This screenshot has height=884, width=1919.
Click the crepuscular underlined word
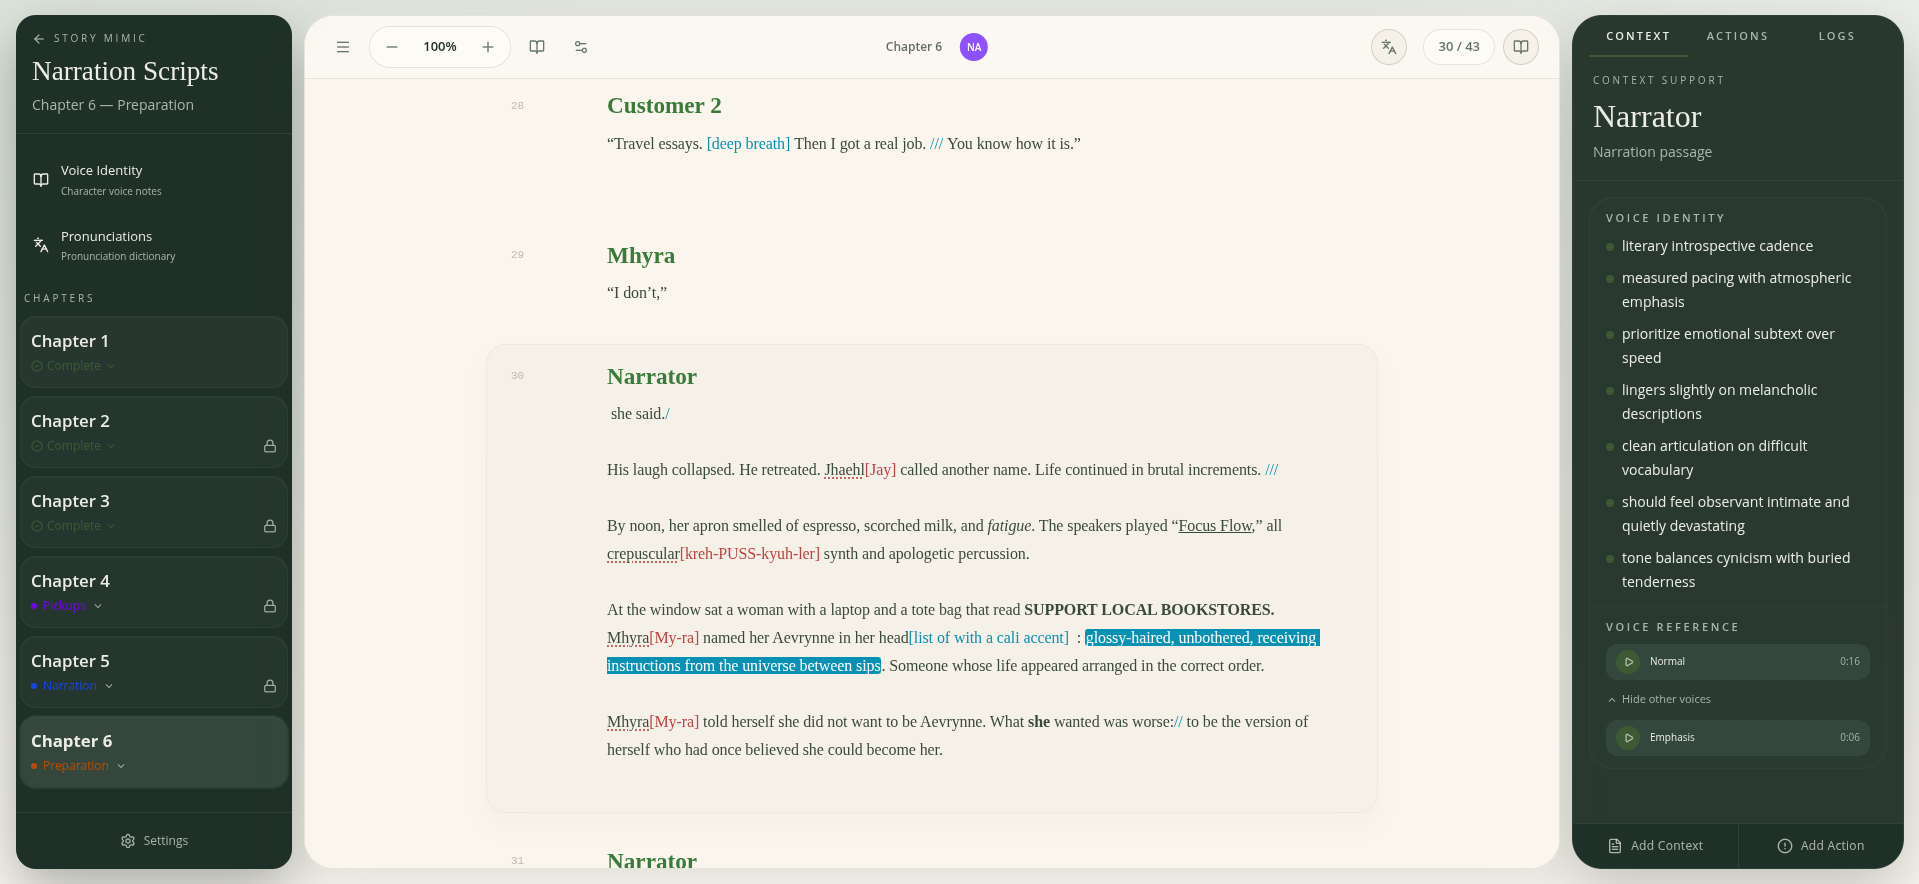click(643, 554)
